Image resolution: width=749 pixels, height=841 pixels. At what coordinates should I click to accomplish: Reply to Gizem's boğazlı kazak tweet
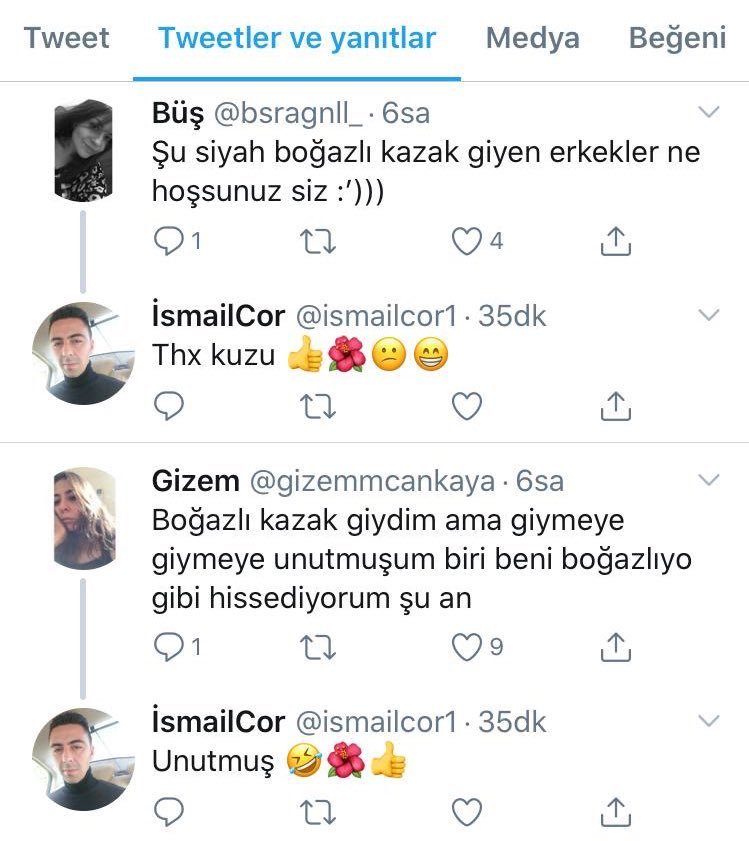pos(168,647)
